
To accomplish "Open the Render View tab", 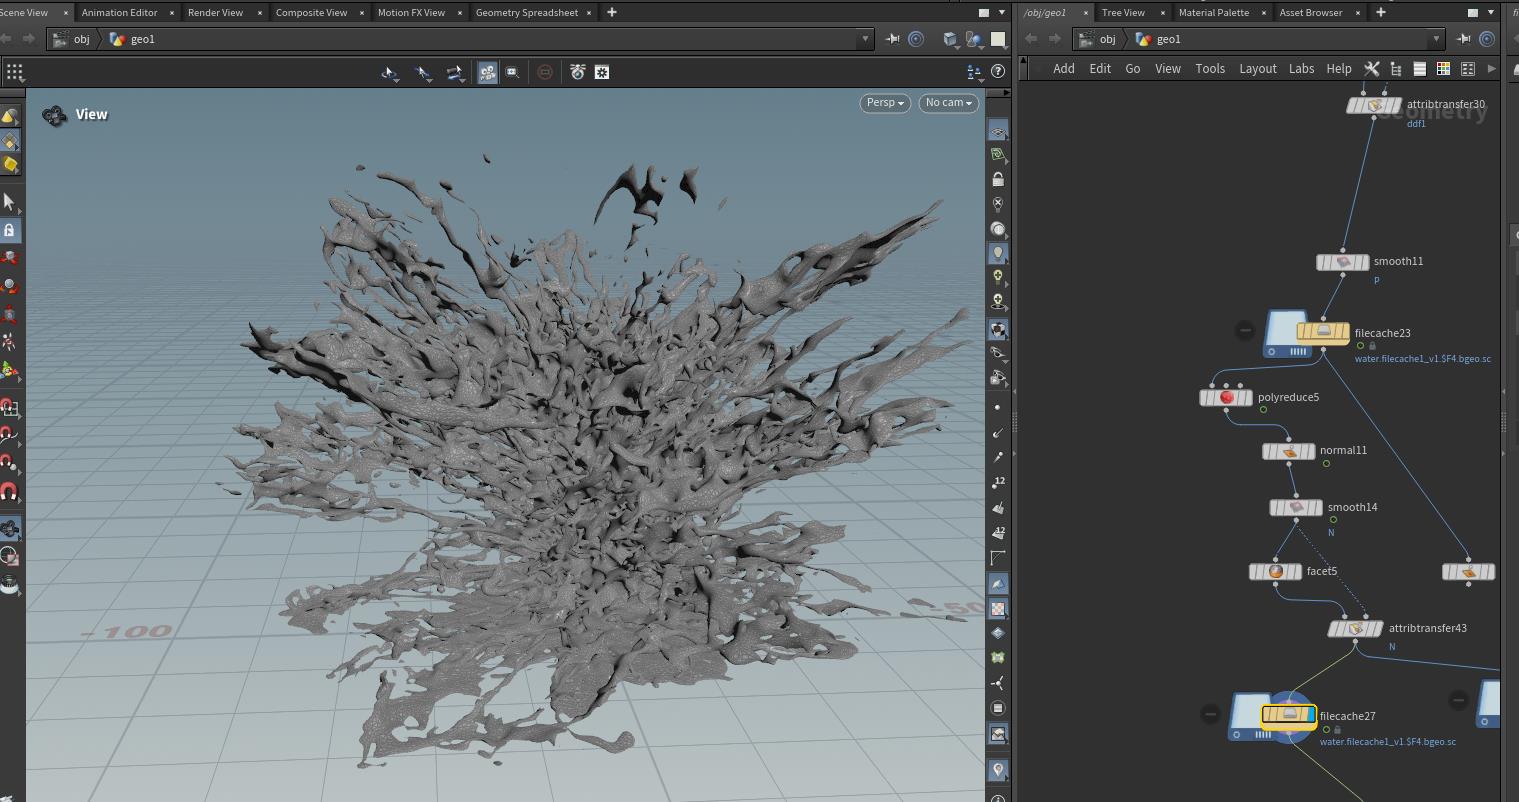I will coord(215,12).
